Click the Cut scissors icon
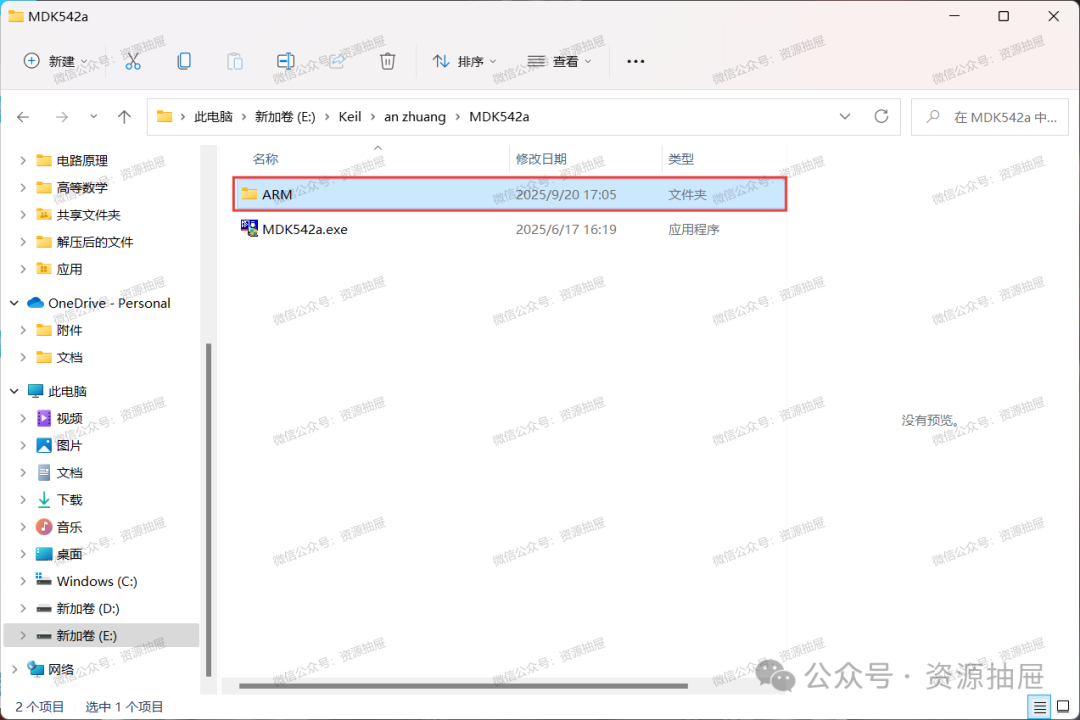1080x720 pixels. 133,61
